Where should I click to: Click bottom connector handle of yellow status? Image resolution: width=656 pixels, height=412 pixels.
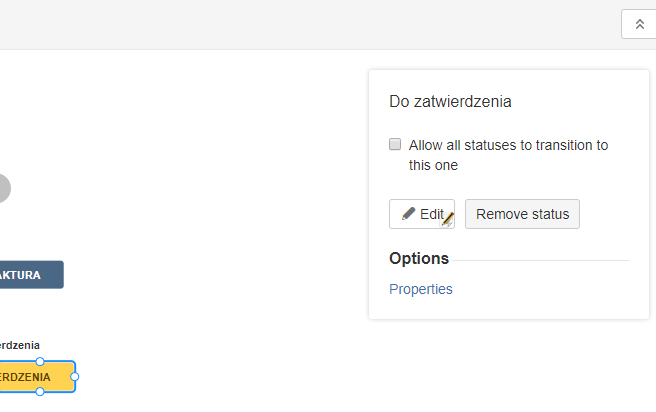pyautogui.click(x=40, y=392)
